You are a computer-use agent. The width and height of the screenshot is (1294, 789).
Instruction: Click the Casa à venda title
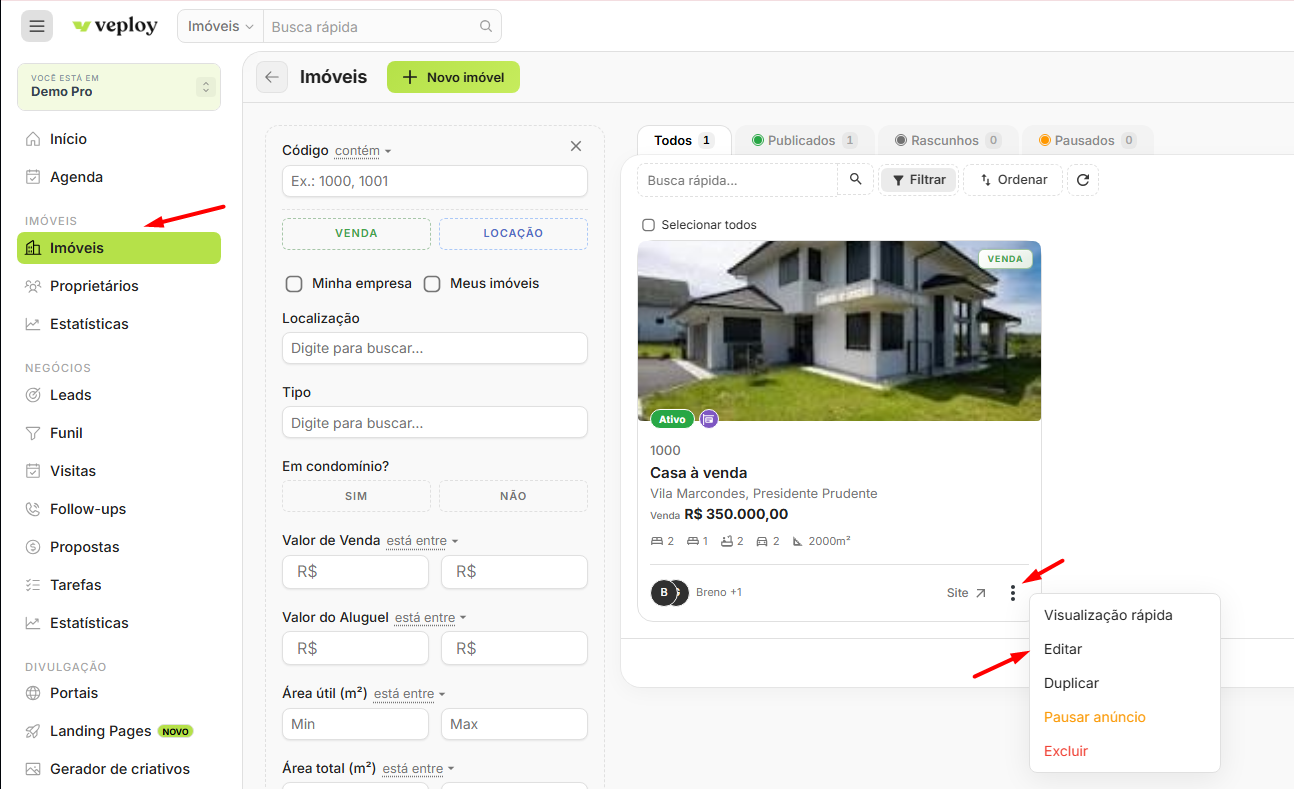coord(699,473)
